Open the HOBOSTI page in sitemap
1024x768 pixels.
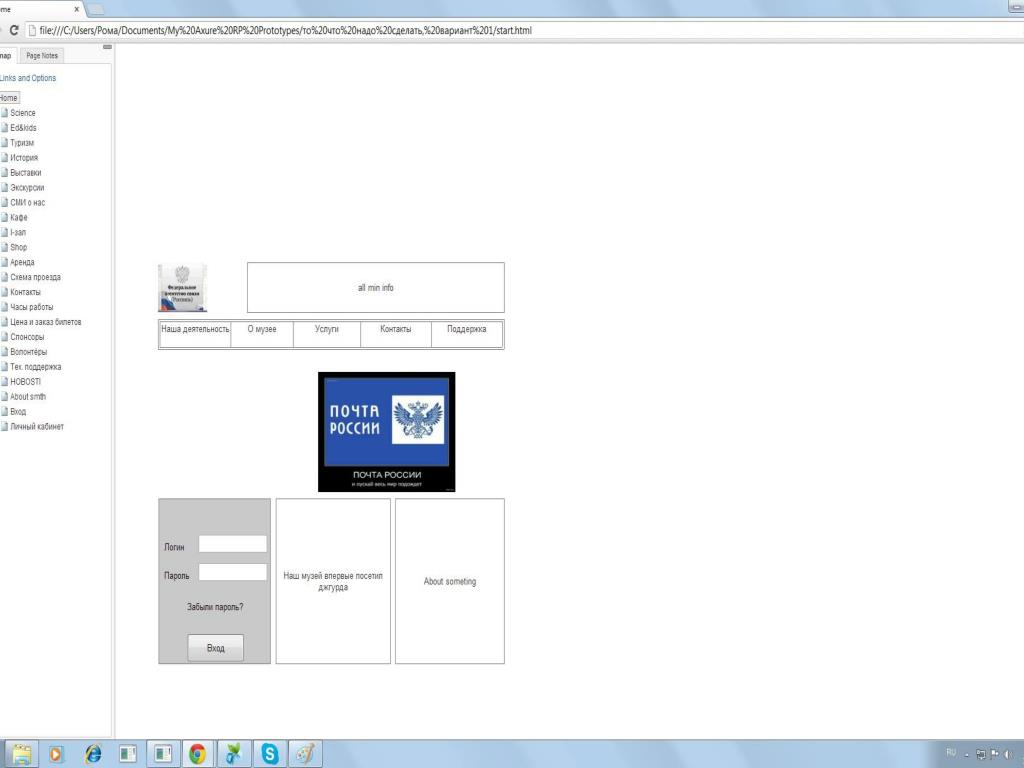point(25,381)
